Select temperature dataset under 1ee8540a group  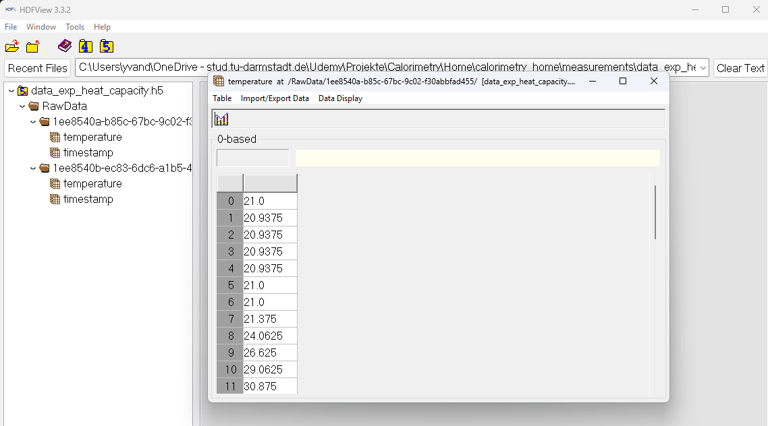(93, 137)
